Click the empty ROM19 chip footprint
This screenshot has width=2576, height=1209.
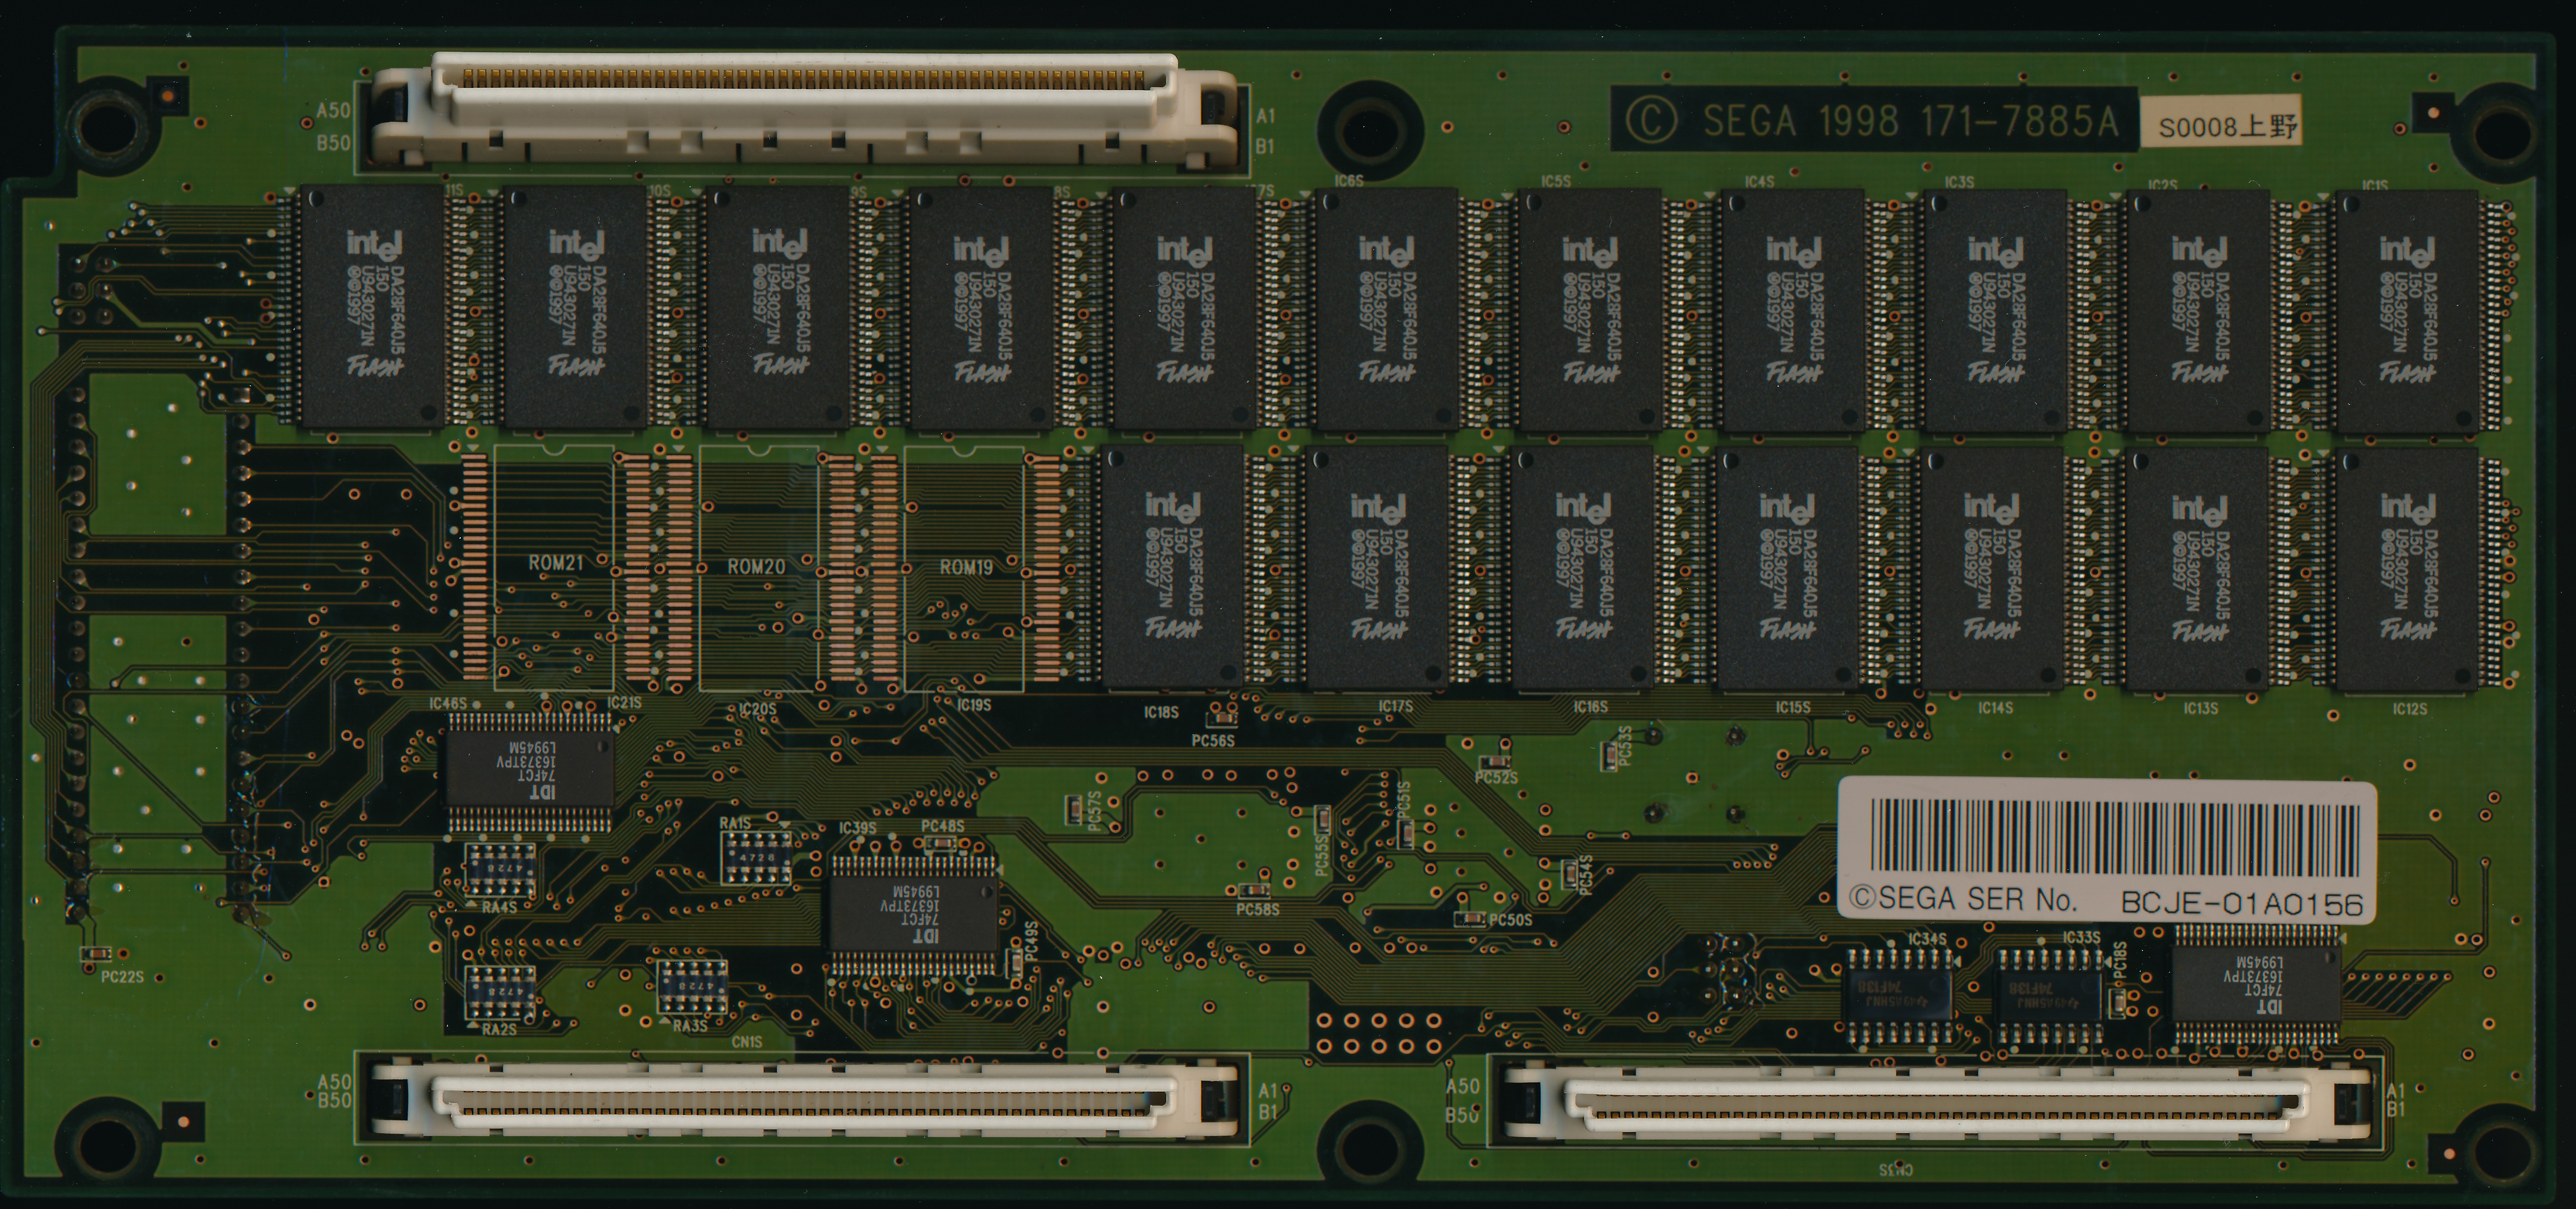(964, 568)
